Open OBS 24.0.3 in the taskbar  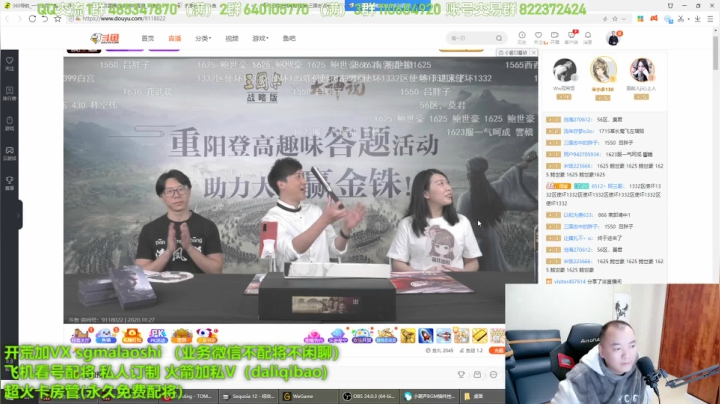[x=370, y=396]
